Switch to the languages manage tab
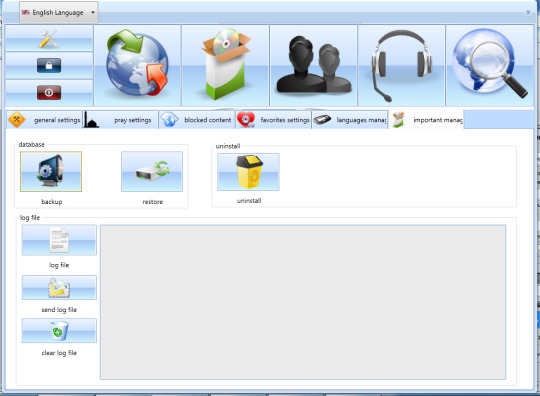The height and width of the screenshot is (396, 540). point(350,120)
